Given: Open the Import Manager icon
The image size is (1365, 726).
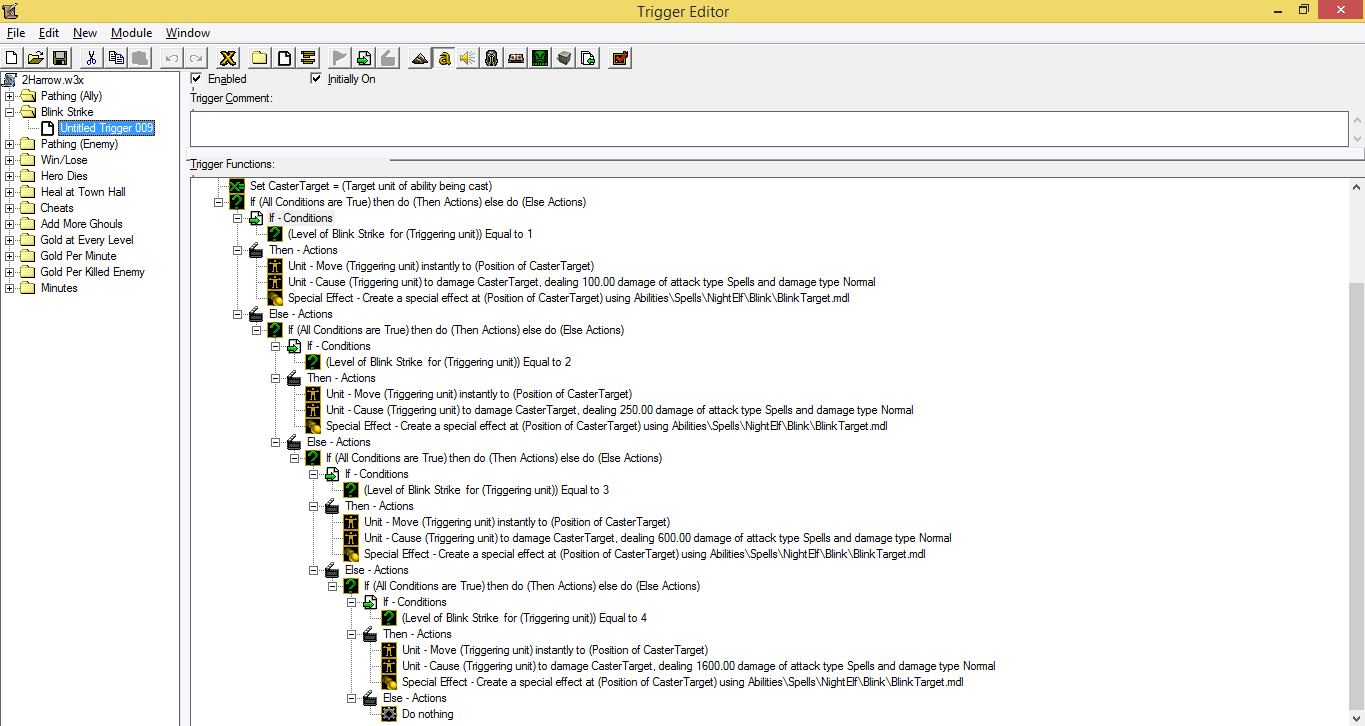Looking at the screenshot, I should (588, 58).
